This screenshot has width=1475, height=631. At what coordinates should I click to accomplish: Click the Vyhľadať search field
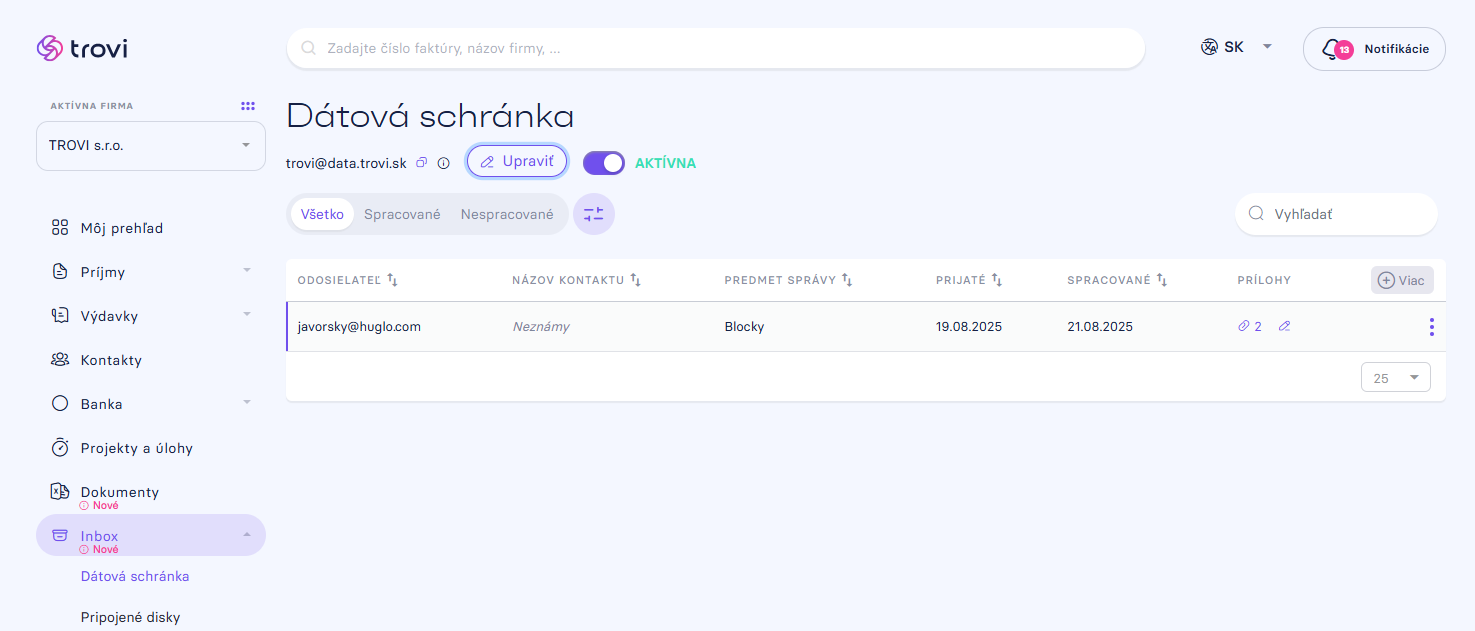pyautogui.click(x=1336, y=214)
